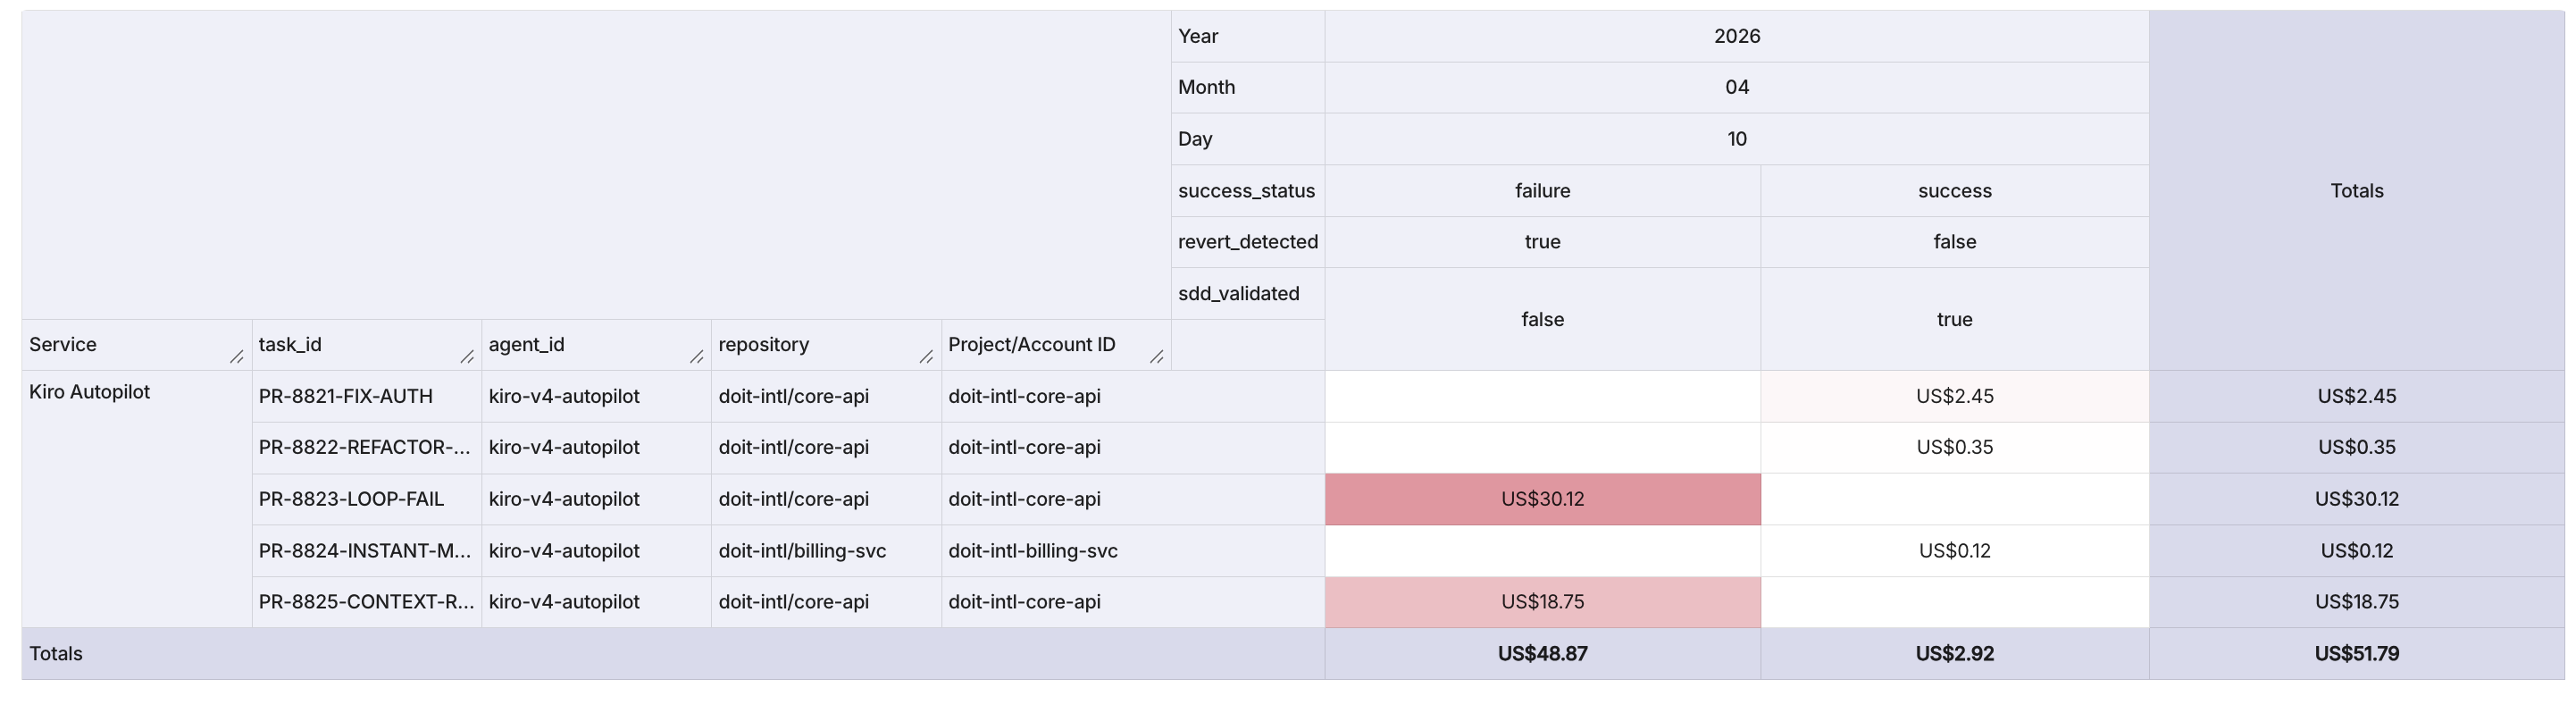
Task: Click repository cell in PR-8823-LOOP-FAIL row
Action: pyautogui.click(x=827, y=499)
